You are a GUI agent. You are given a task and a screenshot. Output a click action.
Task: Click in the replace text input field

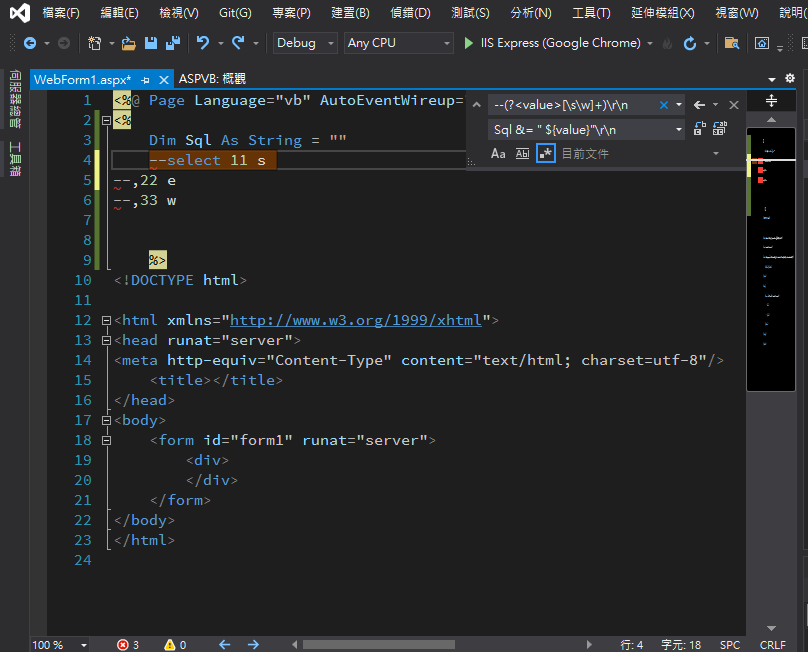pyautogui.click(x=580, y=130)
